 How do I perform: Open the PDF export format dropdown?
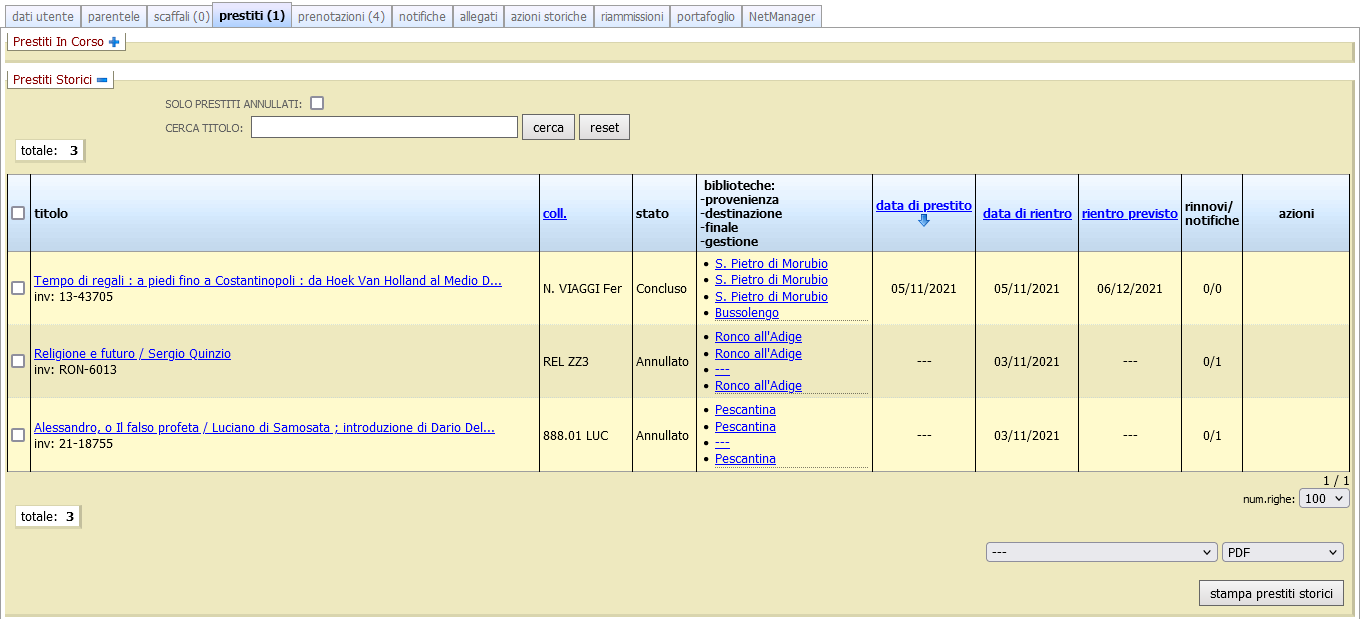coord(1282,551)
